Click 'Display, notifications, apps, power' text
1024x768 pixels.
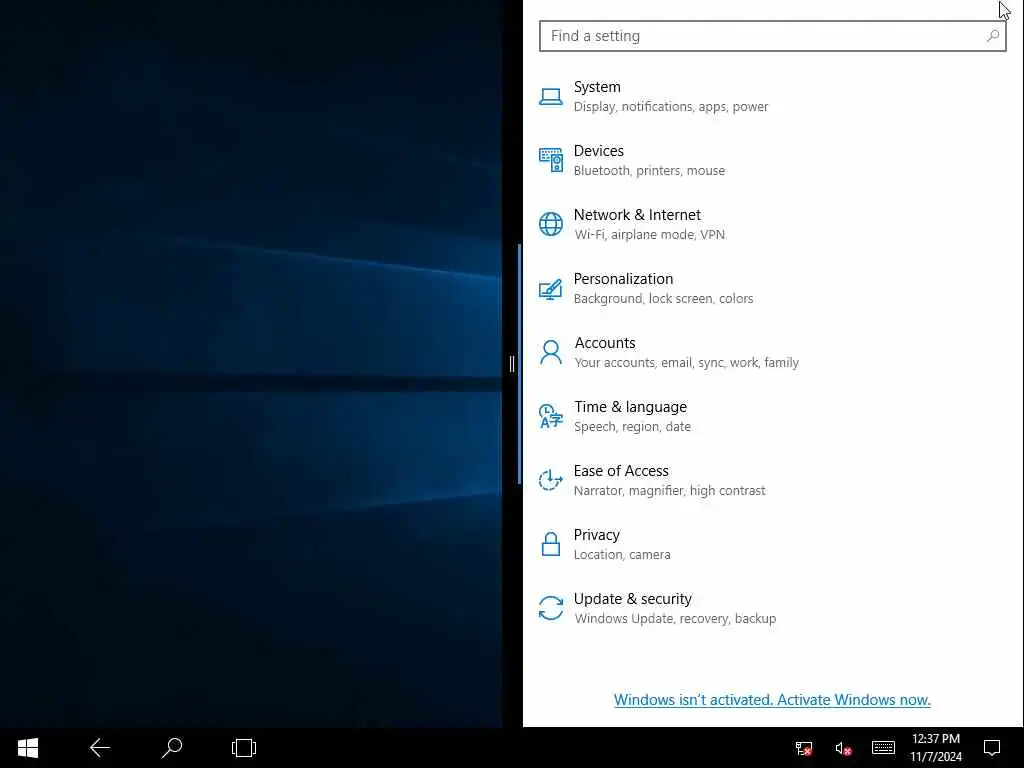point(671,106)
